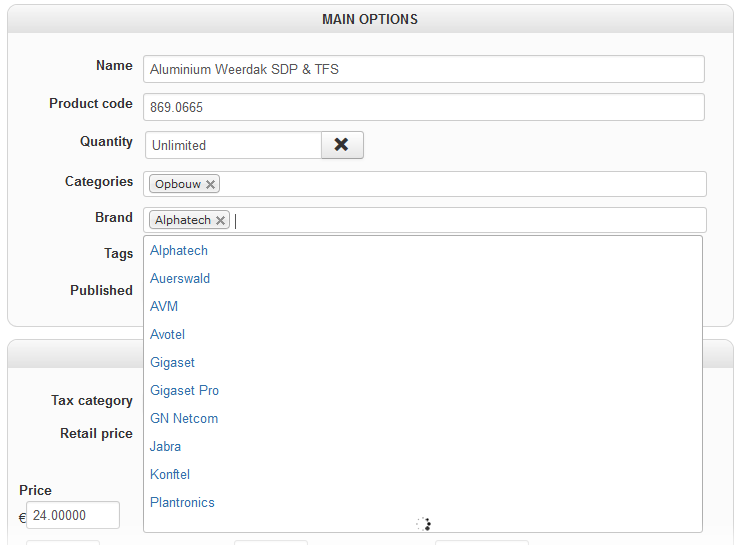Focus the Quantity input showing Unlimited
The height and width of the screenshot is (545, 742).
(233, 145)
